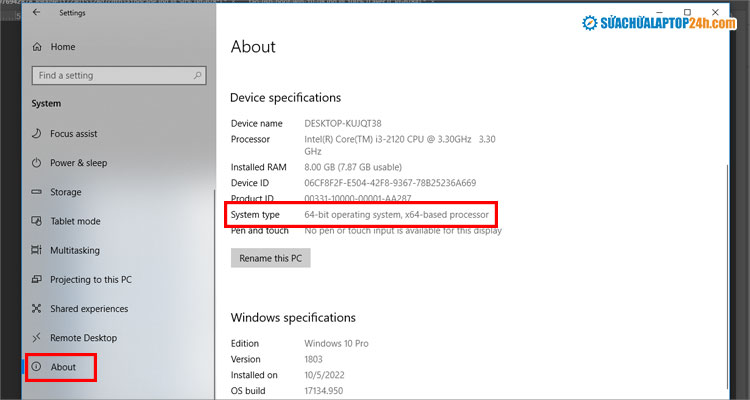
Task: Click the About info icon
Action: tap(36, 367)
